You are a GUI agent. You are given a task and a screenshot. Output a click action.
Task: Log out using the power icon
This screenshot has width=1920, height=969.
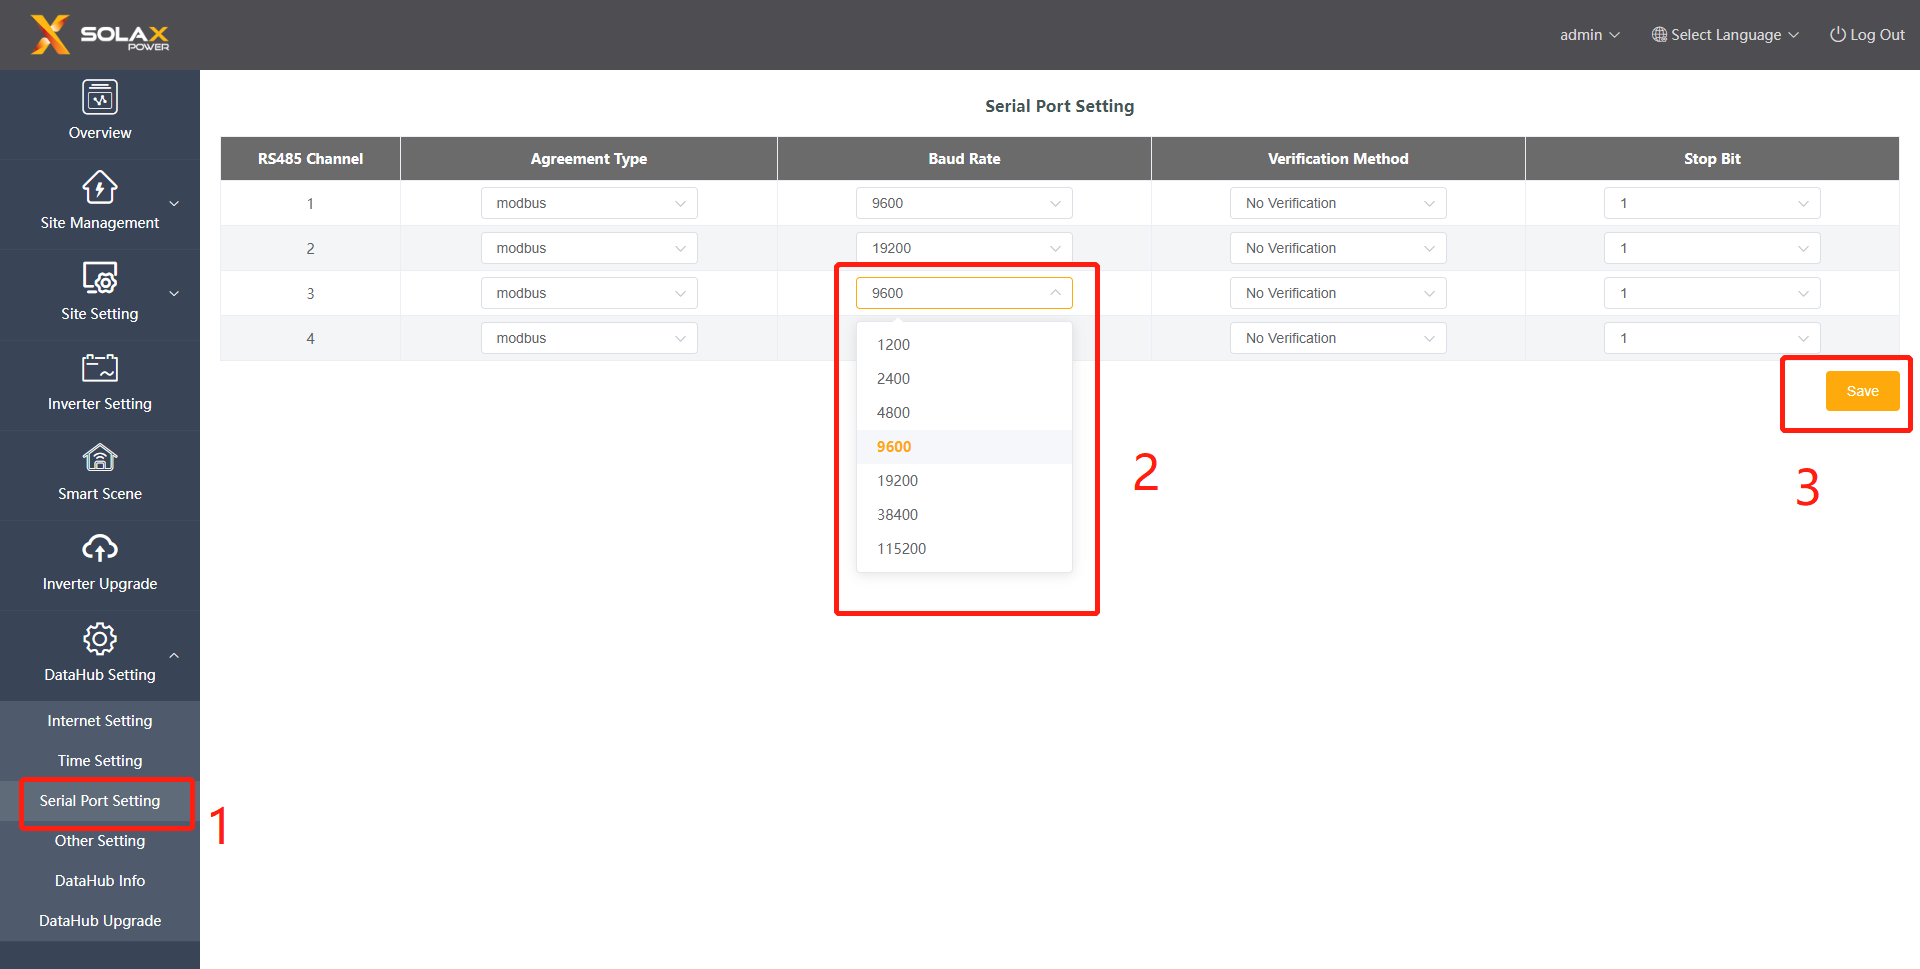pos(1837,35)
